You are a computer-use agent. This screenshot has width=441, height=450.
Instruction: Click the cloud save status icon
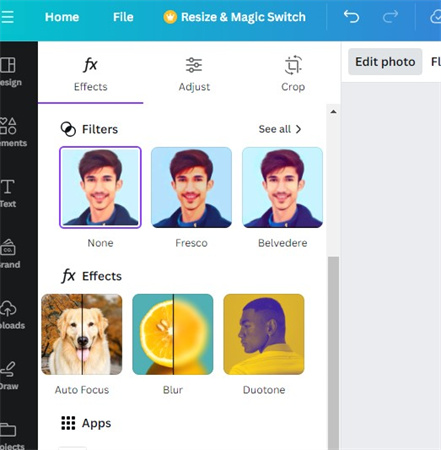435,17
